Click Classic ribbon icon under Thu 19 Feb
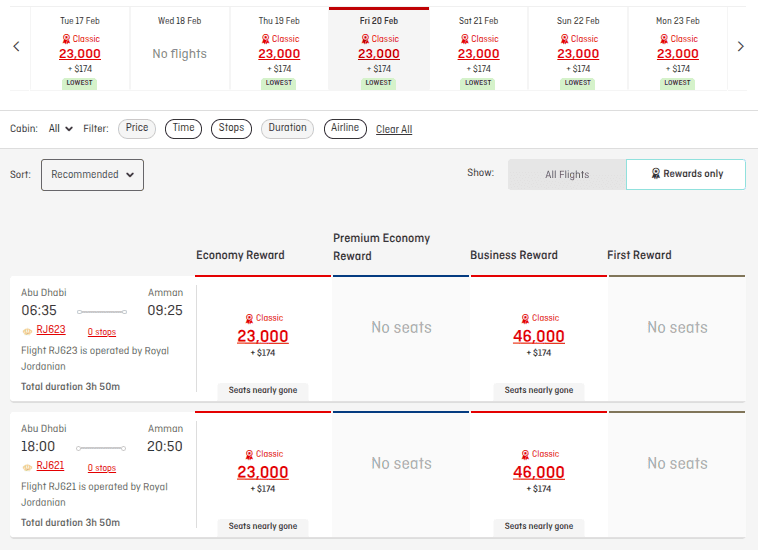 coord(265,39)
